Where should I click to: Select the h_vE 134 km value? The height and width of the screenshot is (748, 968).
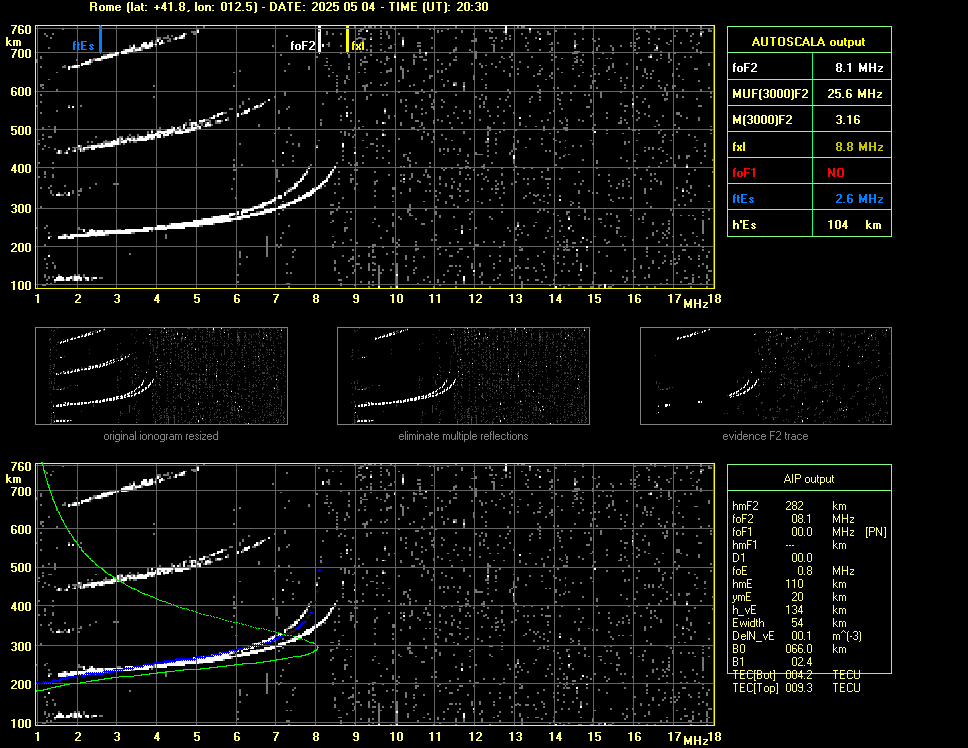click(816, 610)
